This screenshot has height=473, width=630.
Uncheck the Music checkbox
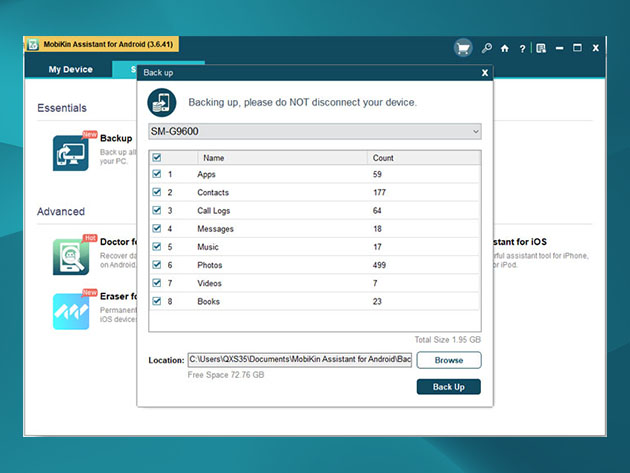click(157, 246)
